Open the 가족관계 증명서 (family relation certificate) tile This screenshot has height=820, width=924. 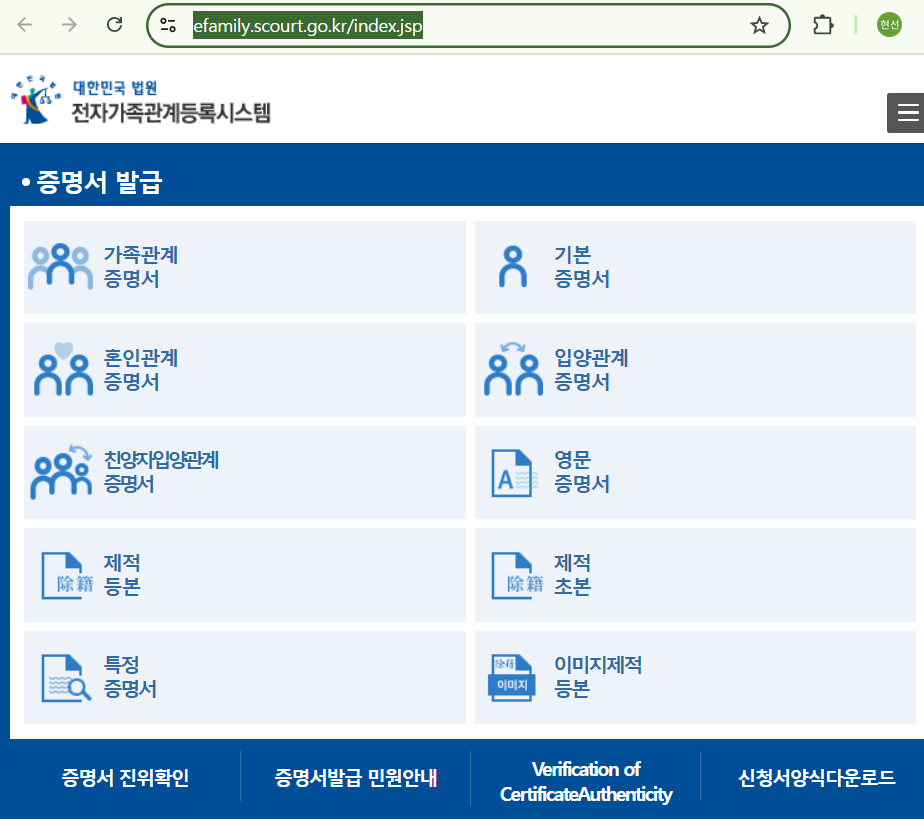point(244,267)
